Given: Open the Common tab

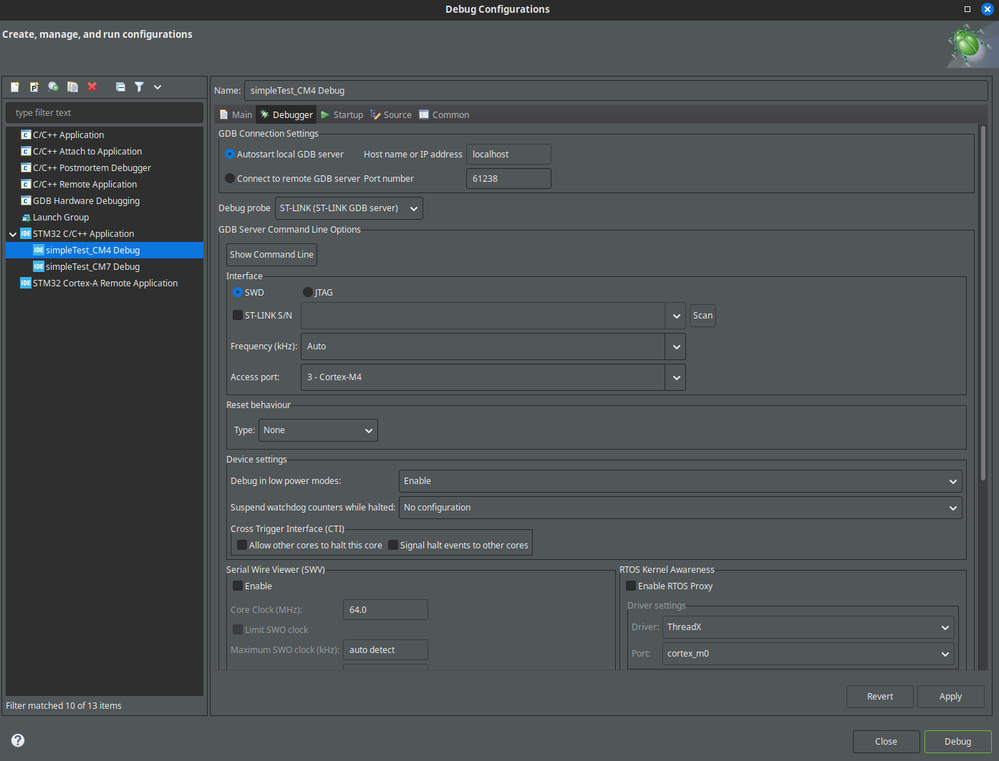Looking at the screenshot, I should (x=444, y=115).
